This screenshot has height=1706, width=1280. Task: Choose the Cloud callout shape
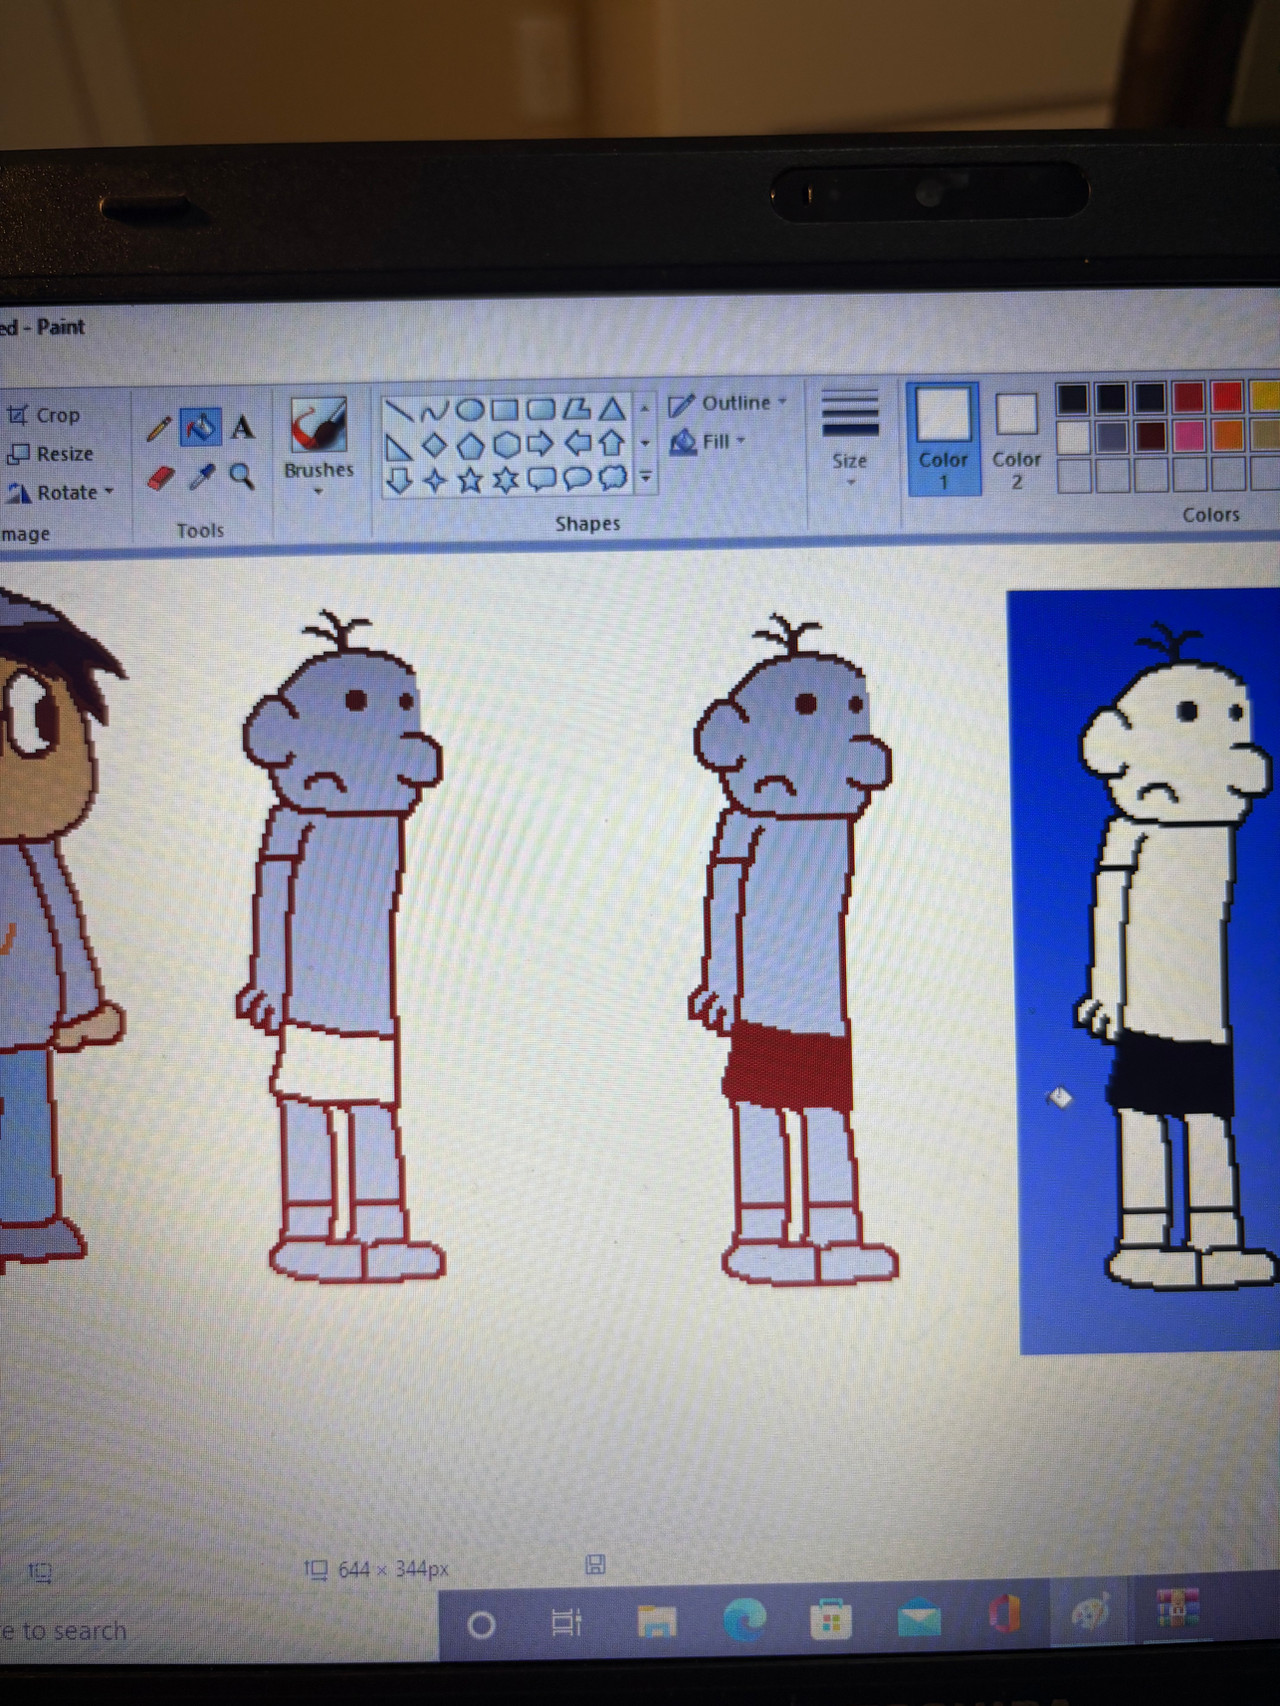tap(612, 478)
